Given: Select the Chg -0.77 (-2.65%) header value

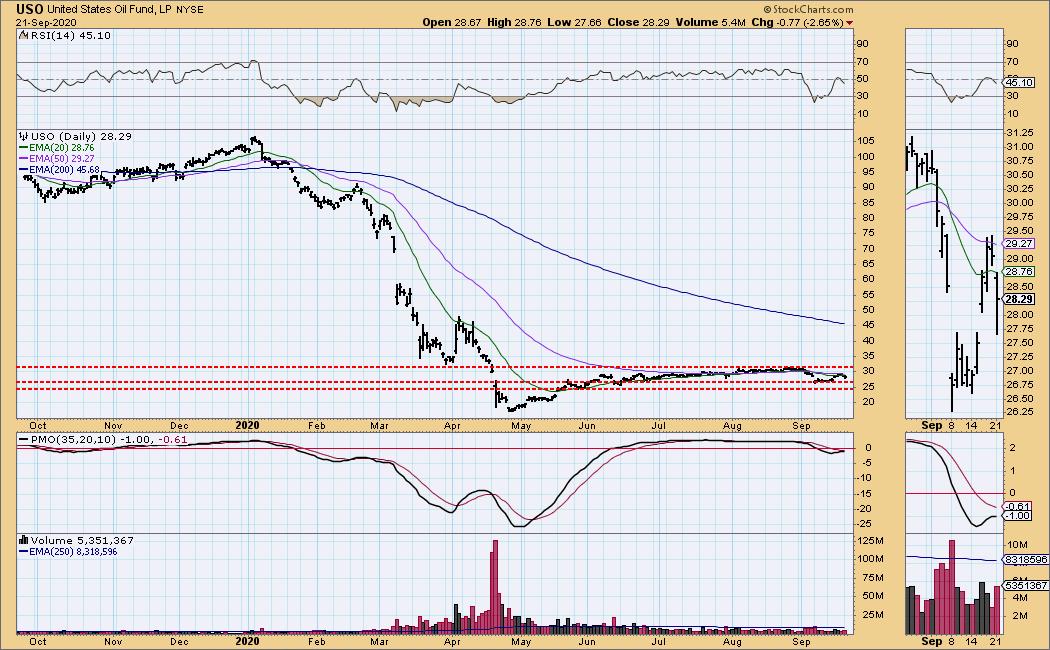Looking at the screenshot, I should [798, 22].
